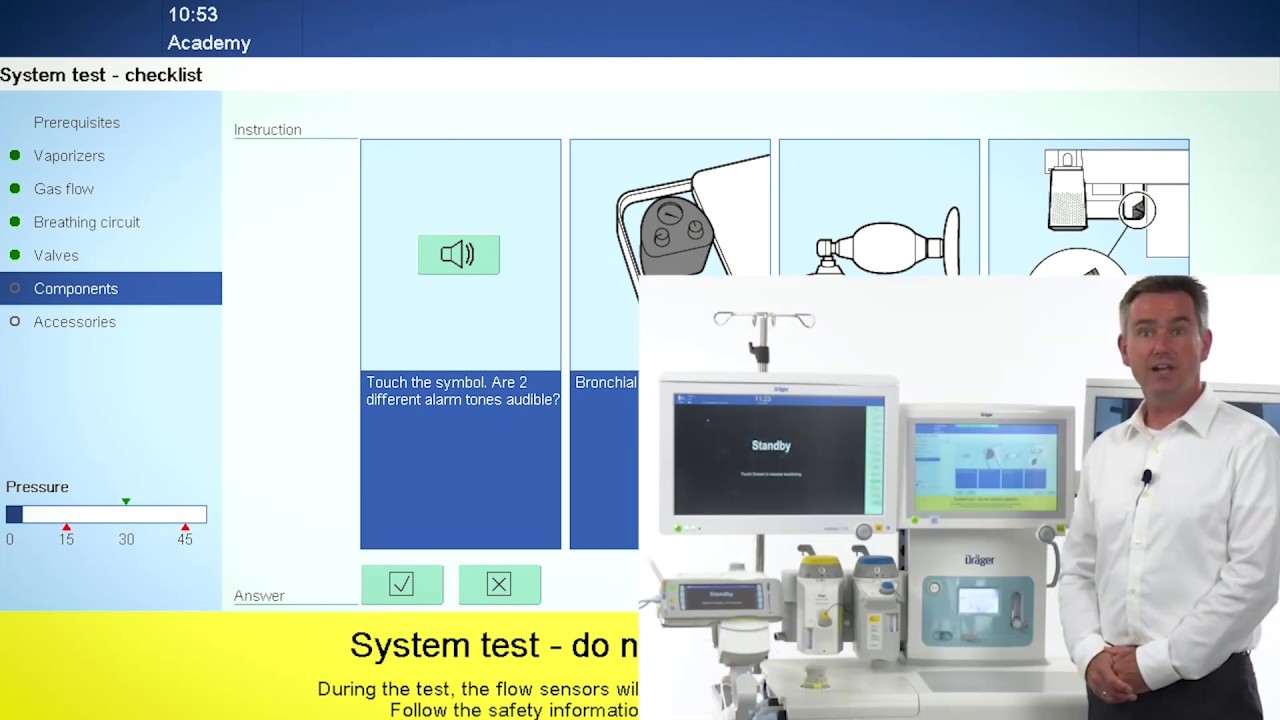Open the Prerequisites checklist item
Screen dimensions: 1280x720
click(77, 122)
